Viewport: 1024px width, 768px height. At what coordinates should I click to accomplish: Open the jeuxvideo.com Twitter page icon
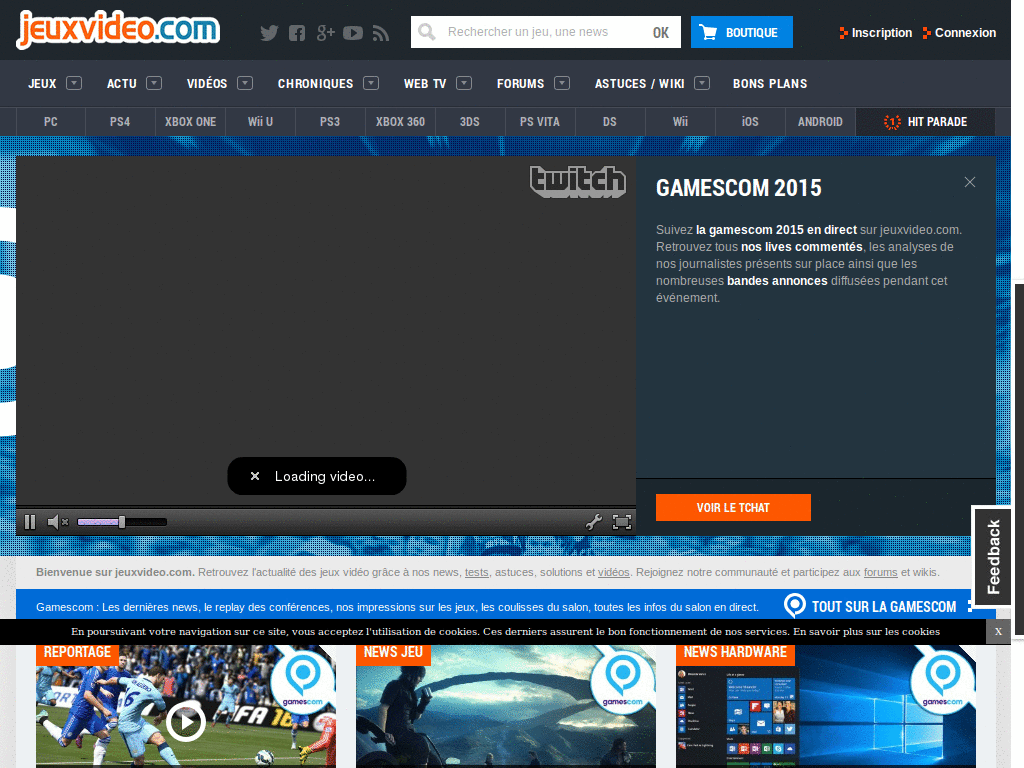[x=269, y=33]
